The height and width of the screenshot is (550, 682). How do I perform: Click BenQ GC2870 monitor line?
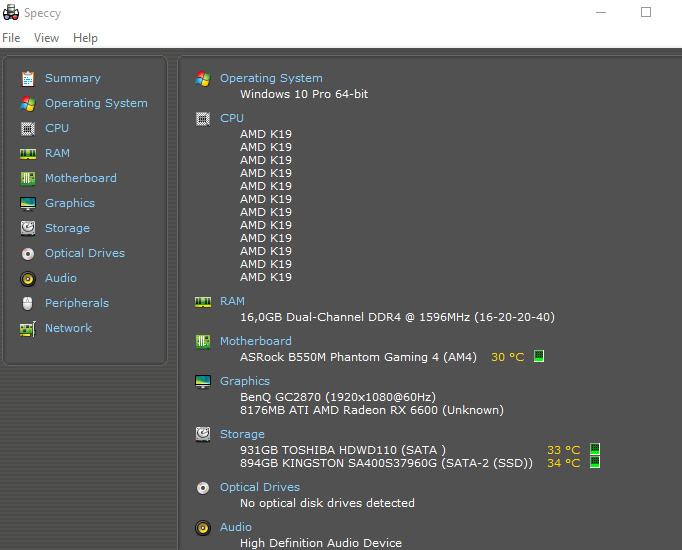pyautogui.click(x=338, y=397)
